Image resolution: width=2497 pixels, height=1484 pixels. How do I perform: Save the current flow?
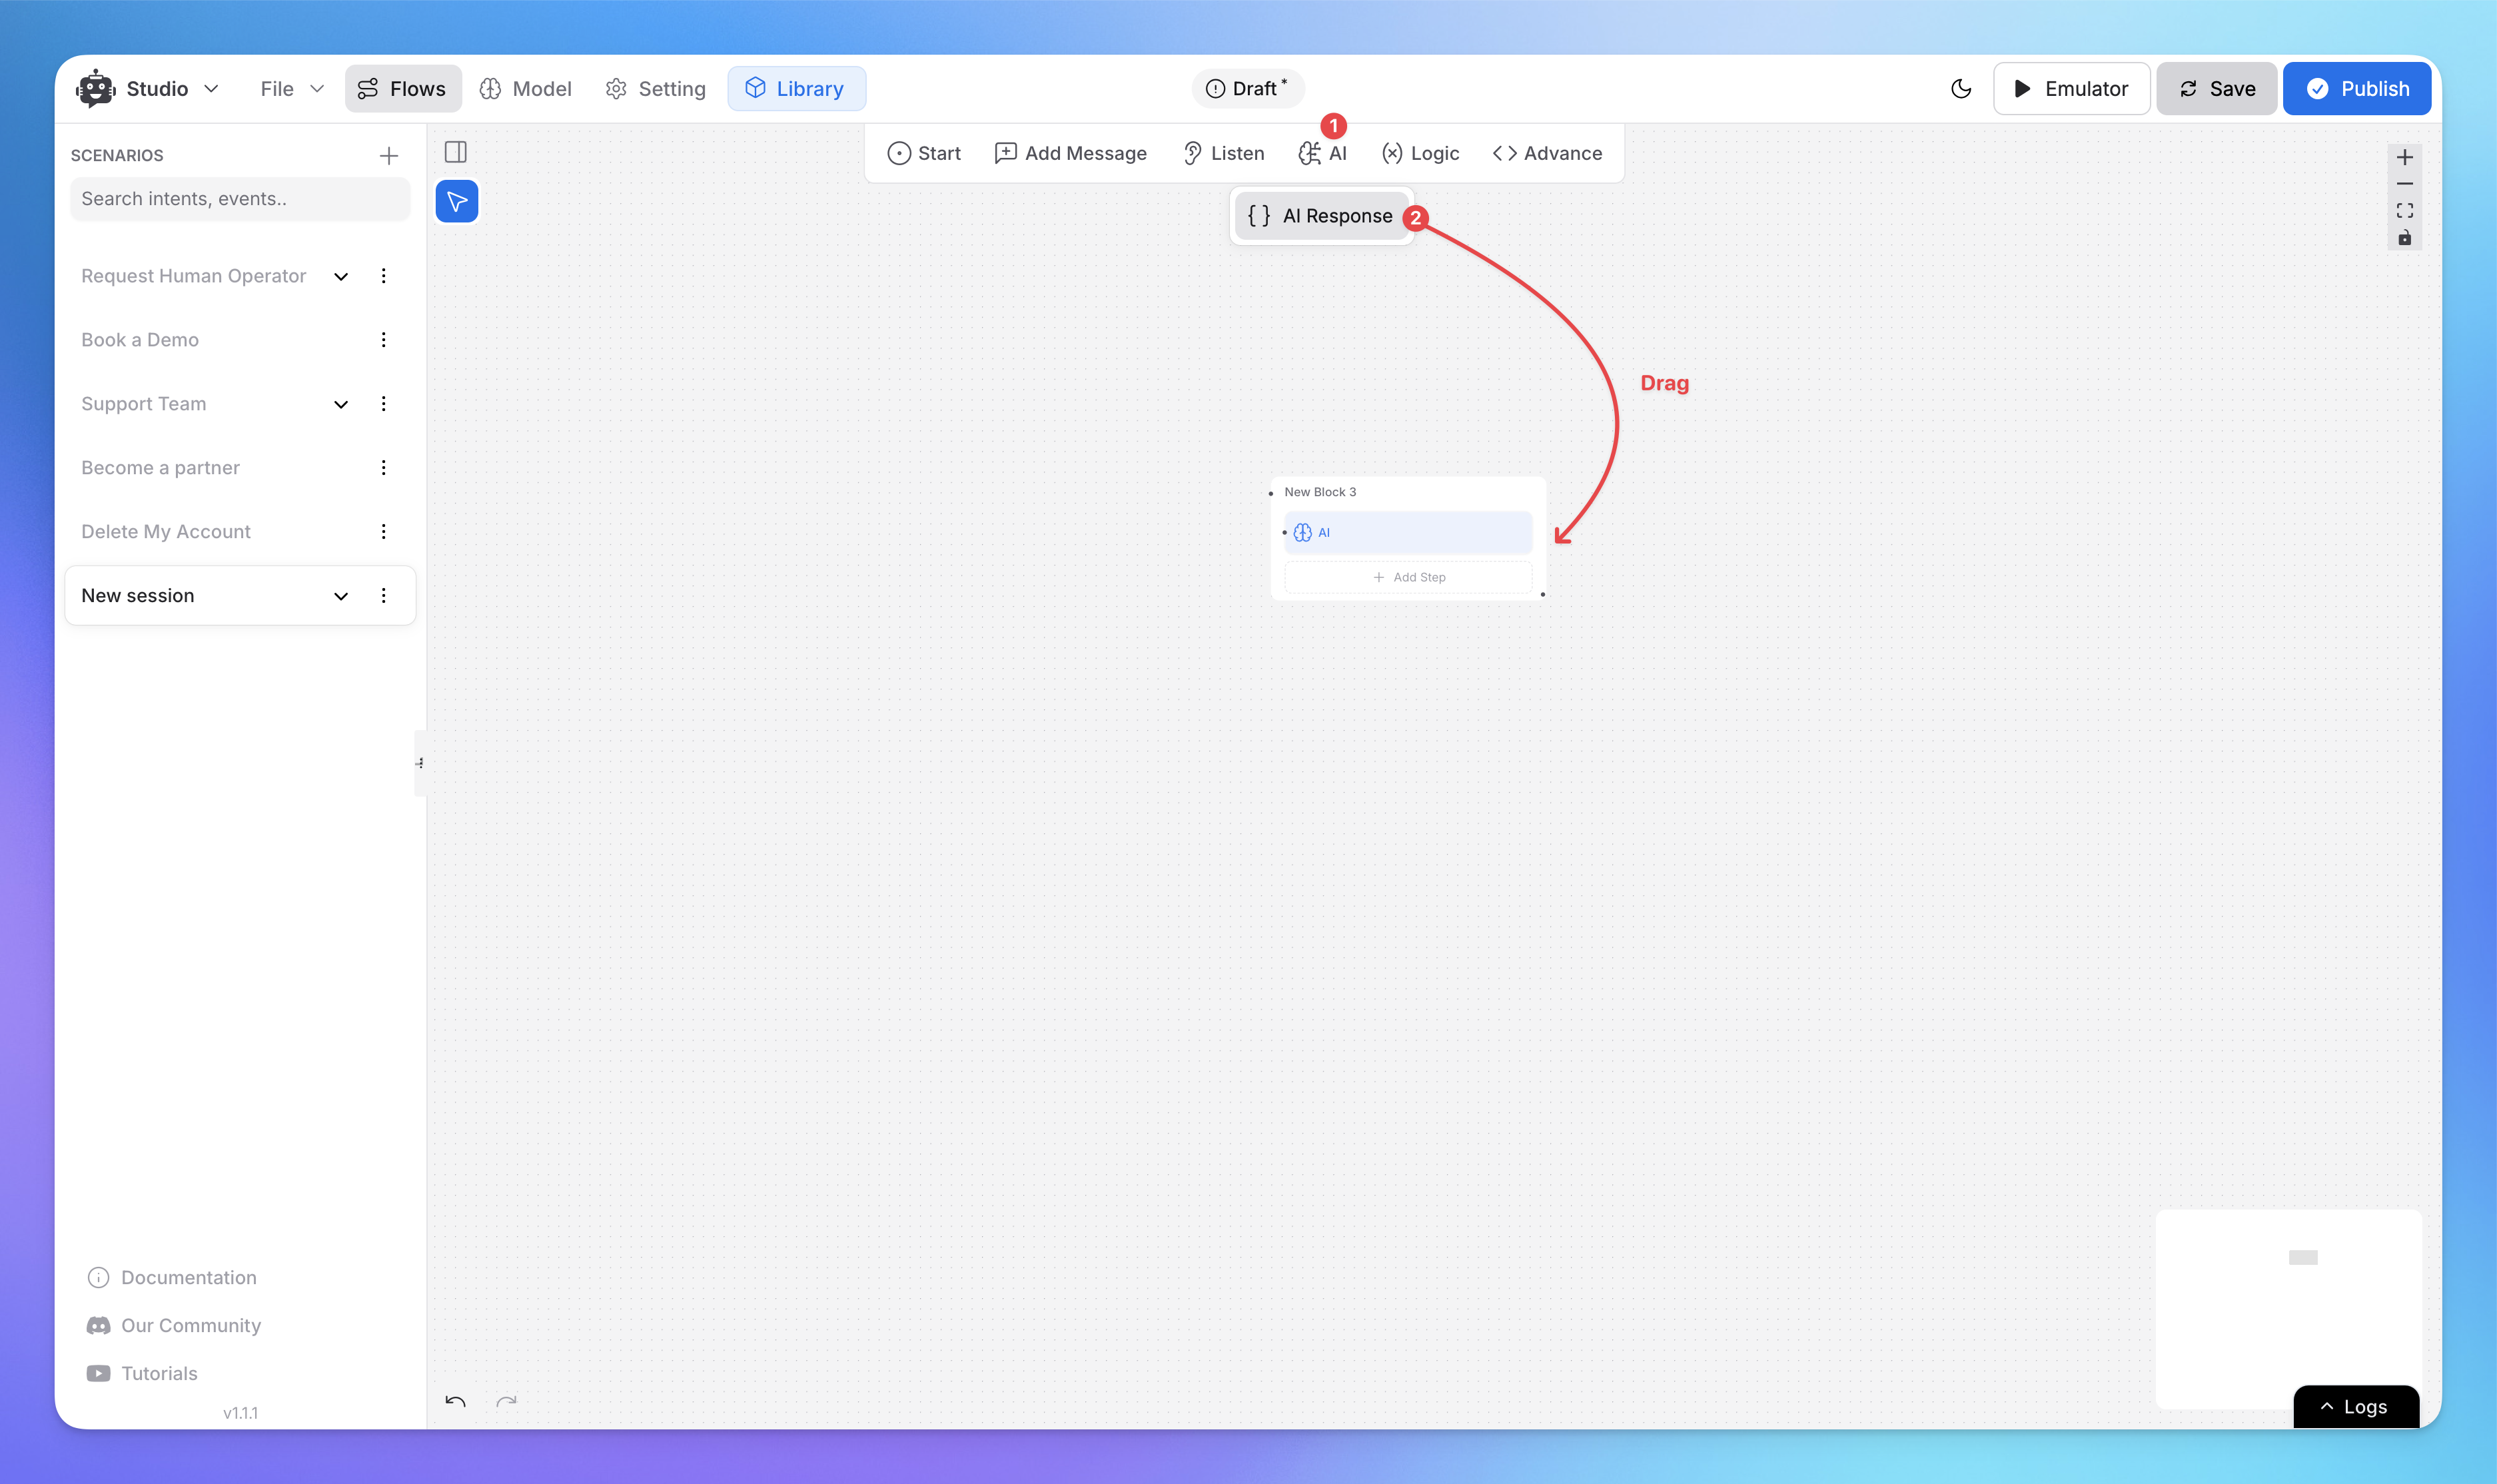point(2216,88)
